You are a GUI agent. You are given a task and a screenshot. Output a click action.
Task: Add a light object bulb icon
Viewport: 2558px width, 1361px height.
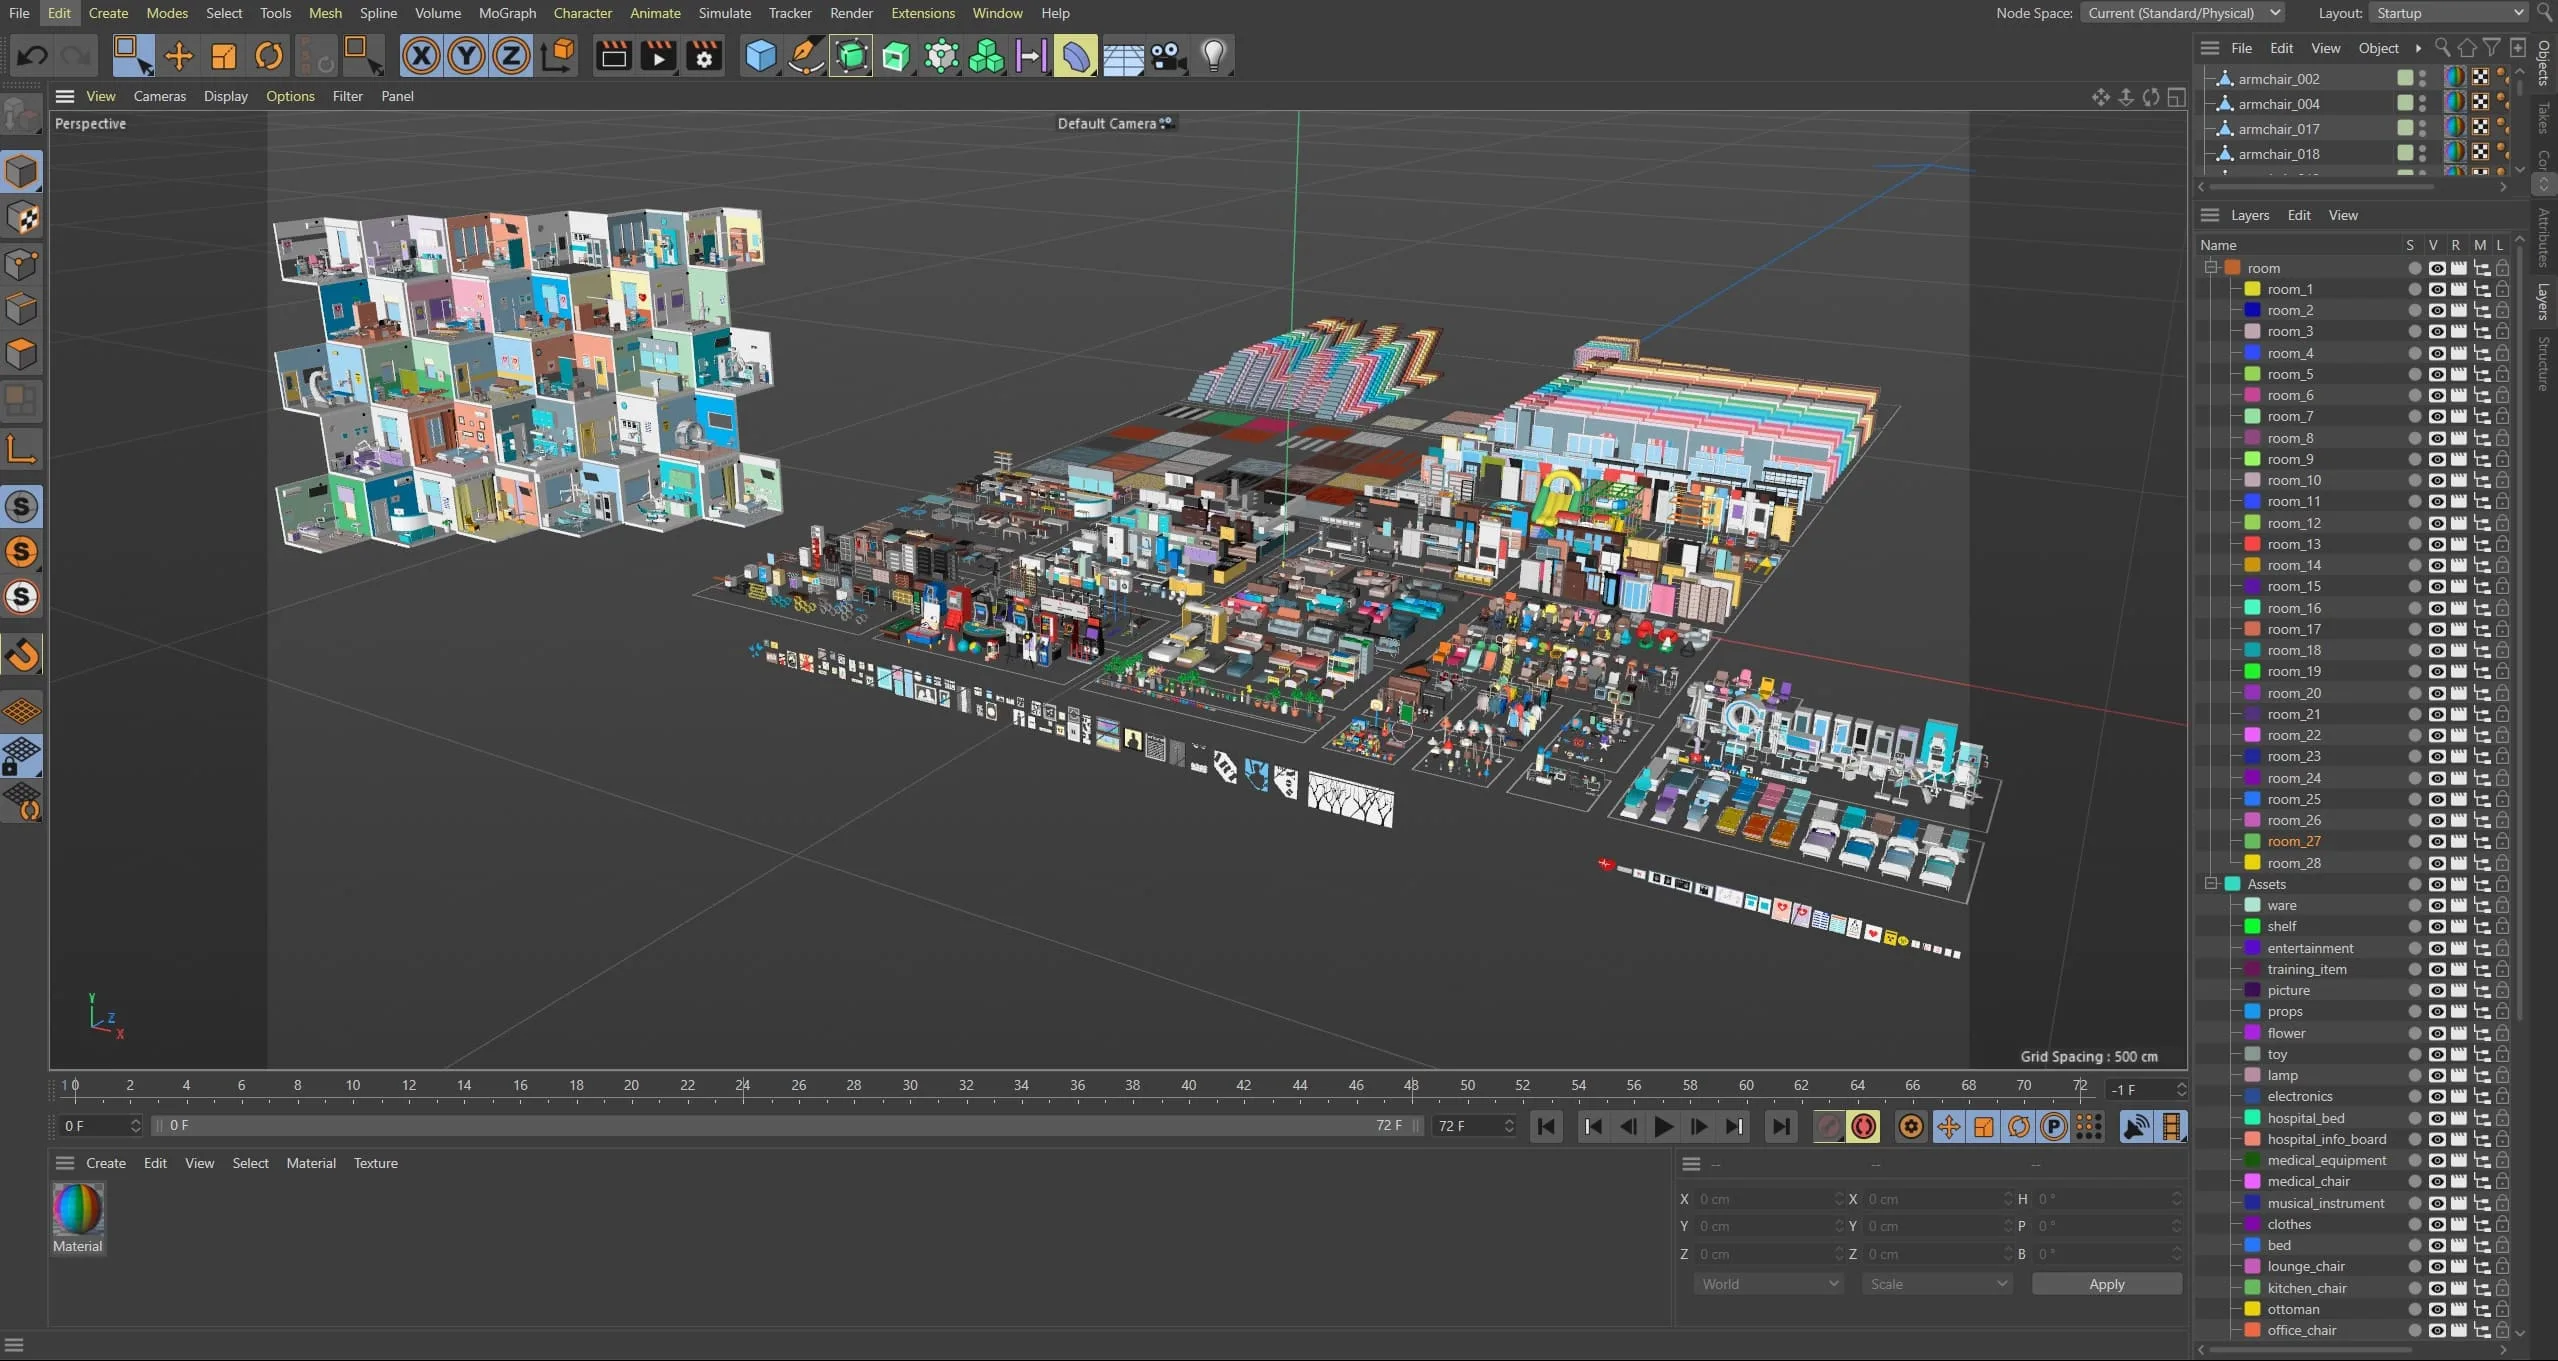coord(1213,55)
